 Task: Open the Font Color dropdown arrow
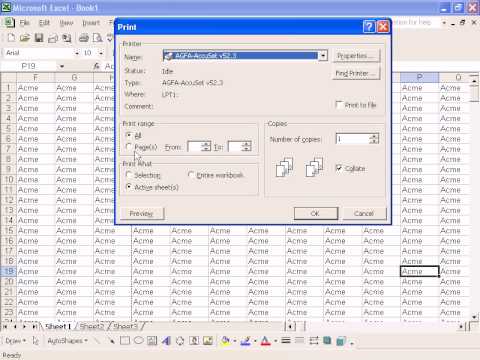(275, 341)
